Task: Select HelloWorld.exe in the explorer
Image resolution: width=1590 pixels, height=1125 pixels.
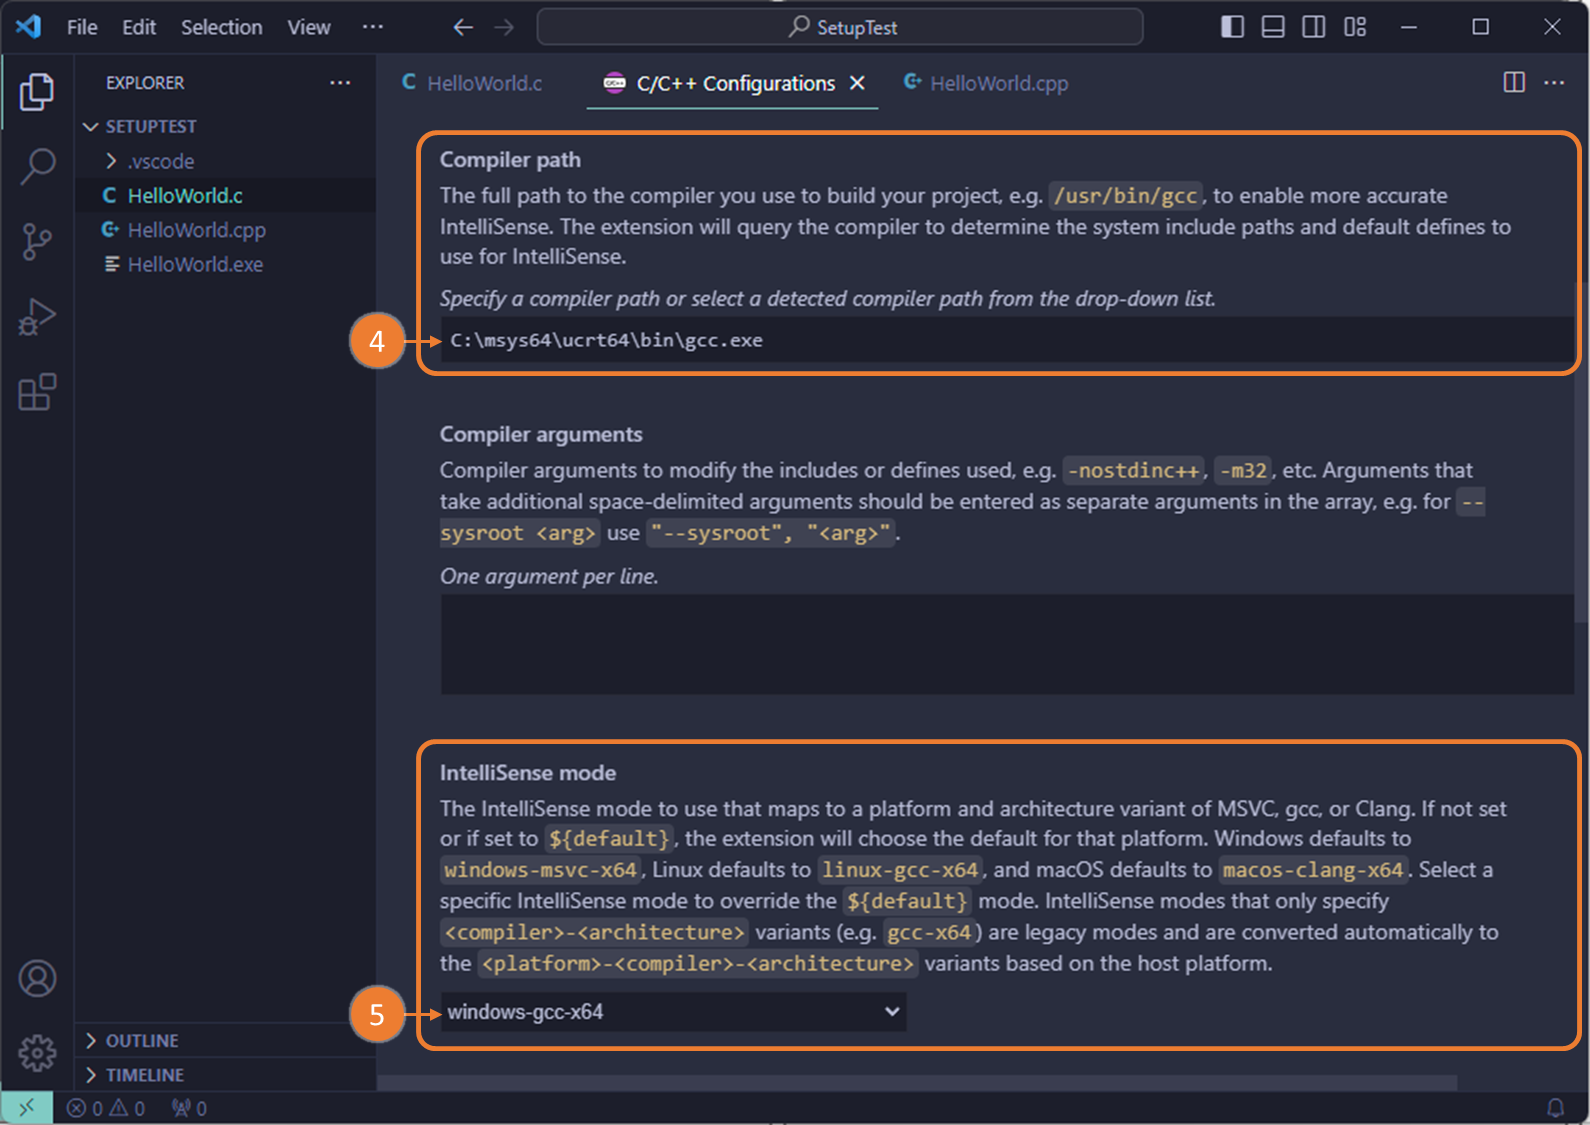Action: tap(225, 264)
